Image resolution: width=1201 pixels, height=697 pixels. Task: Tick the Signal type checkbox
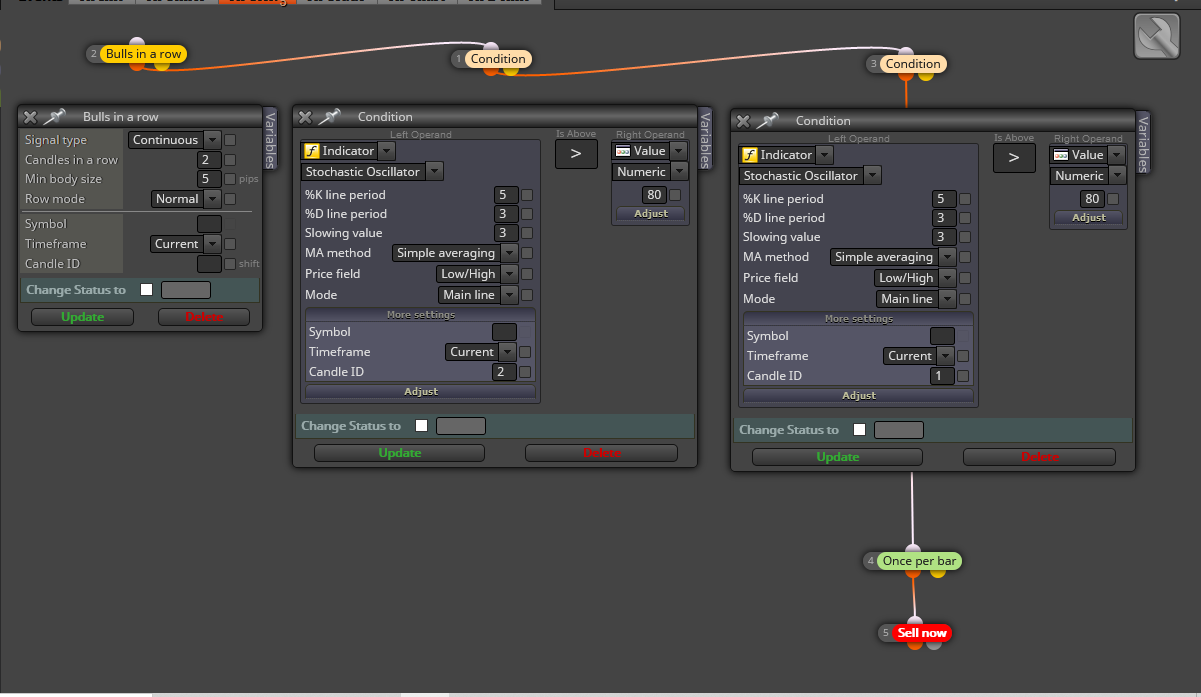[x=230, y=140]
